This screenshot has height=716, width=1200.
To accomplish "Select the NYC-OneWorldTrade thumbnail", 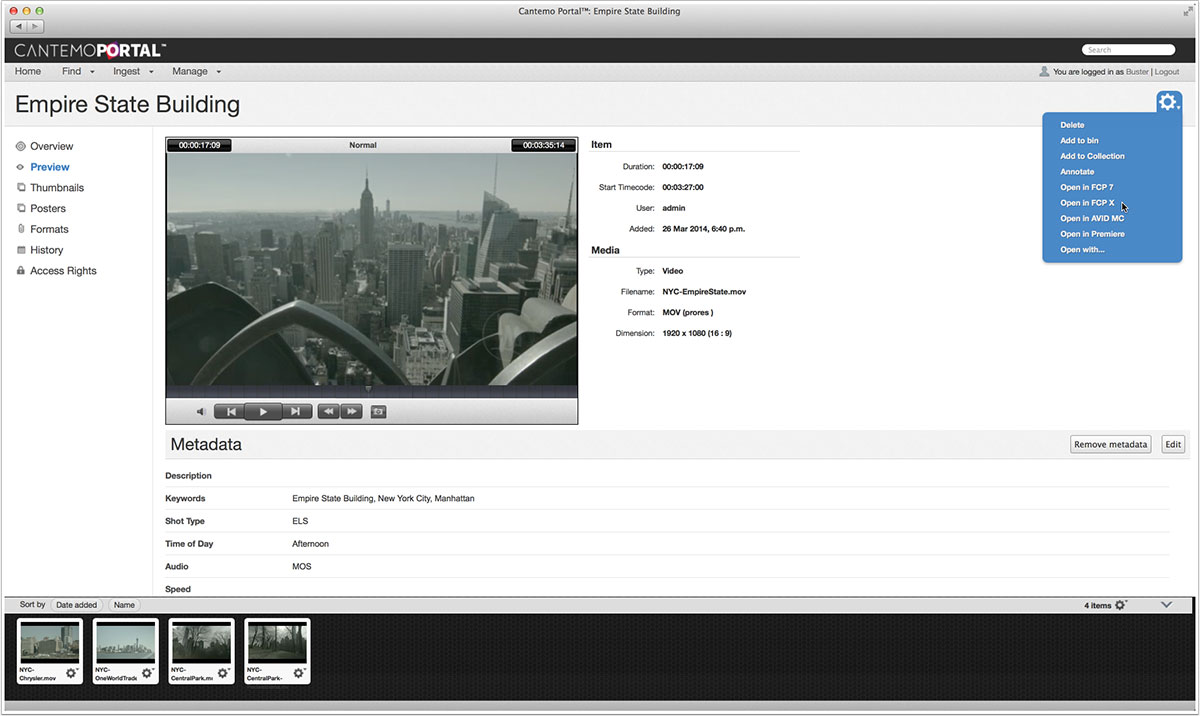I will [126, 642].
